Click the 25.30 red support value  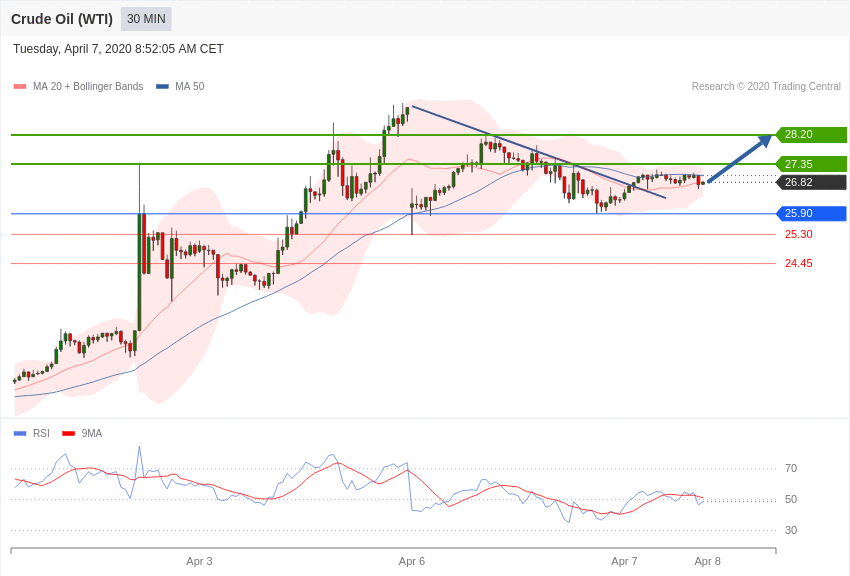tap(799, 234)
